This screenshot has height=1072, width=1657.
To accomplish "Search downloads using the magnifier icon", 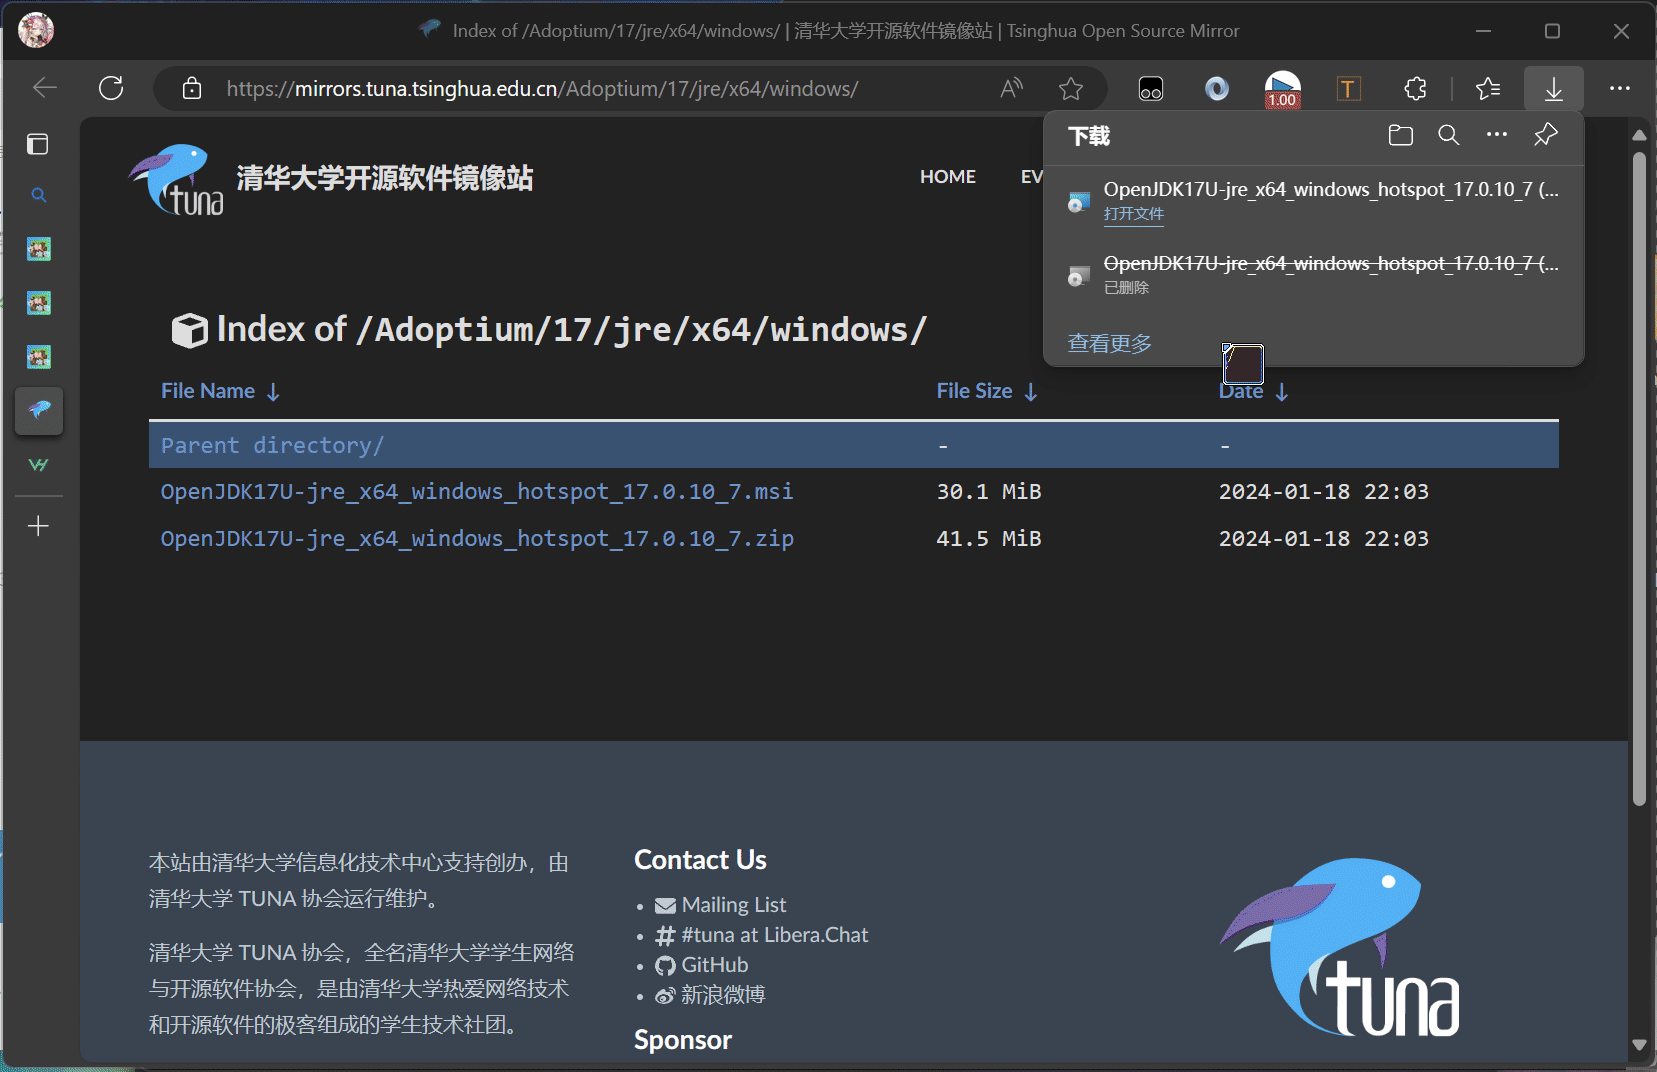I will pos(1448,136).
